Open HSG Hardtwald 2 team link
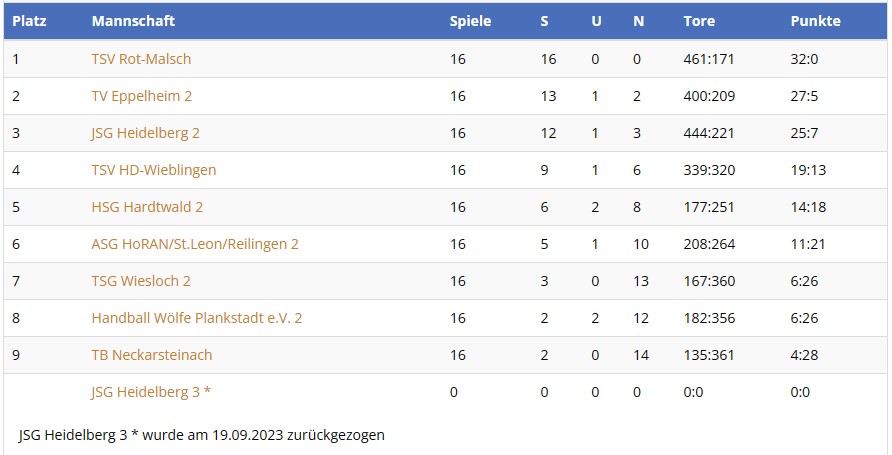This screenshot has width=892, height=455. pos(147,207)
